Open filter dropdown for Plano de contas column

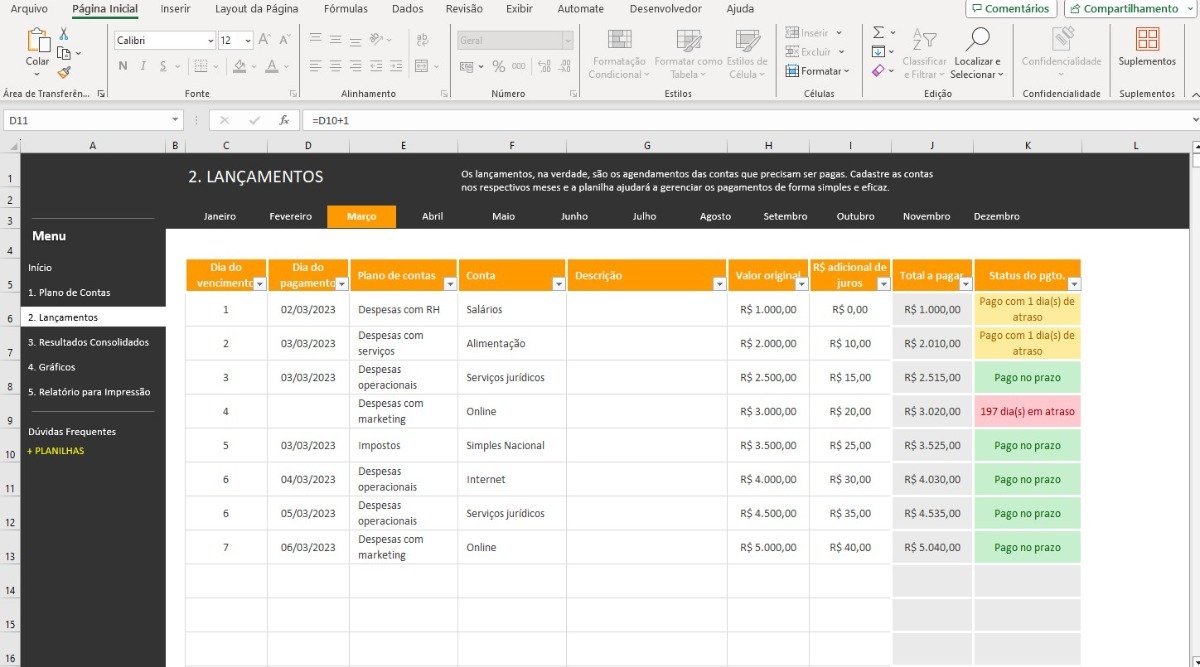450,284
